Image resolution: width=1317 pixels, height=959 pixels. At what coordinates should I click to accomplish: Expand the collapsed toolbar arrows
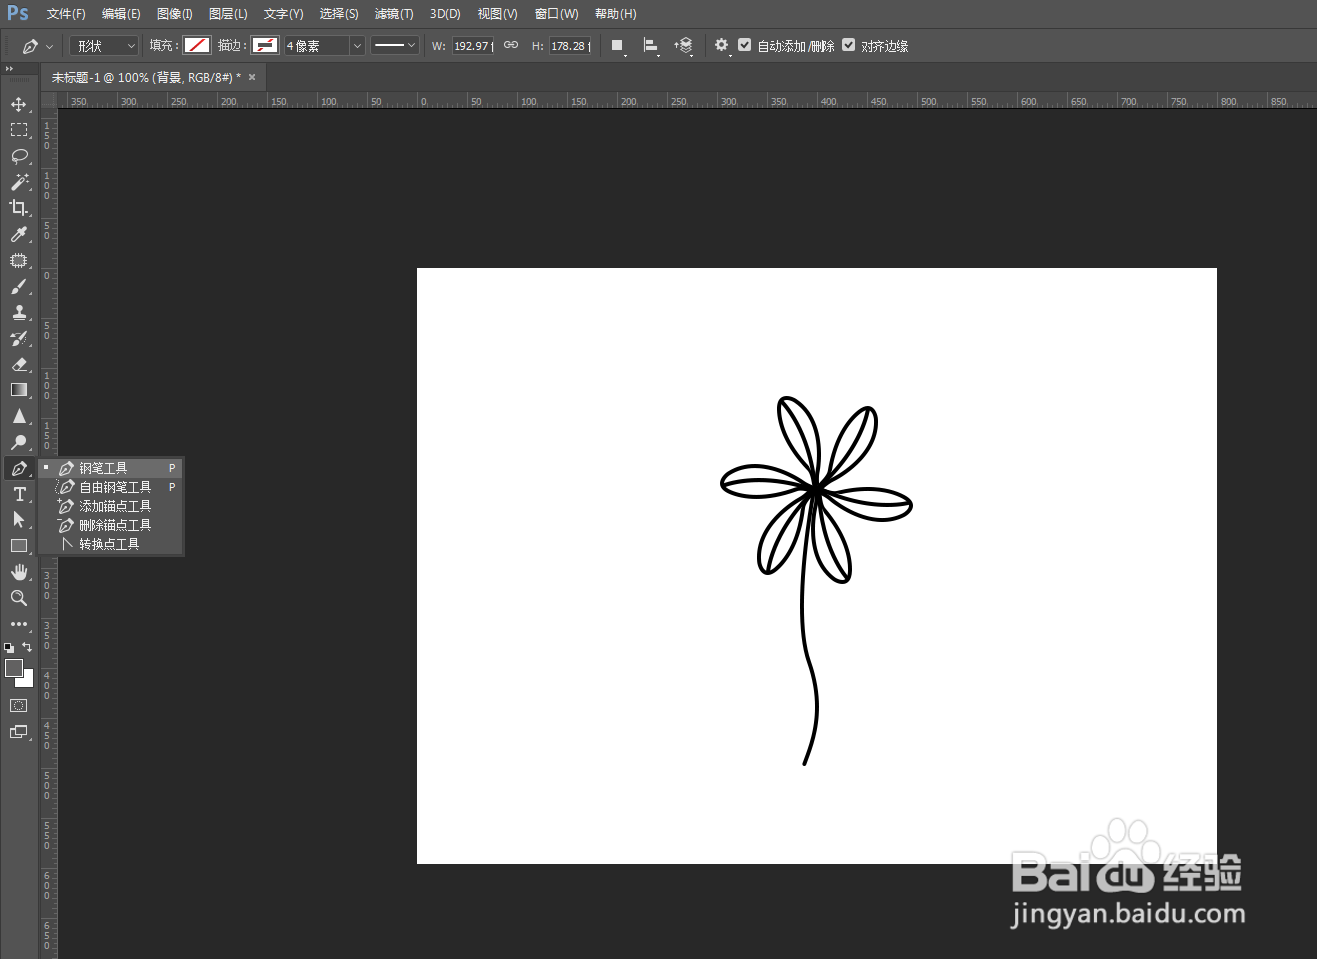pos(9,69)
